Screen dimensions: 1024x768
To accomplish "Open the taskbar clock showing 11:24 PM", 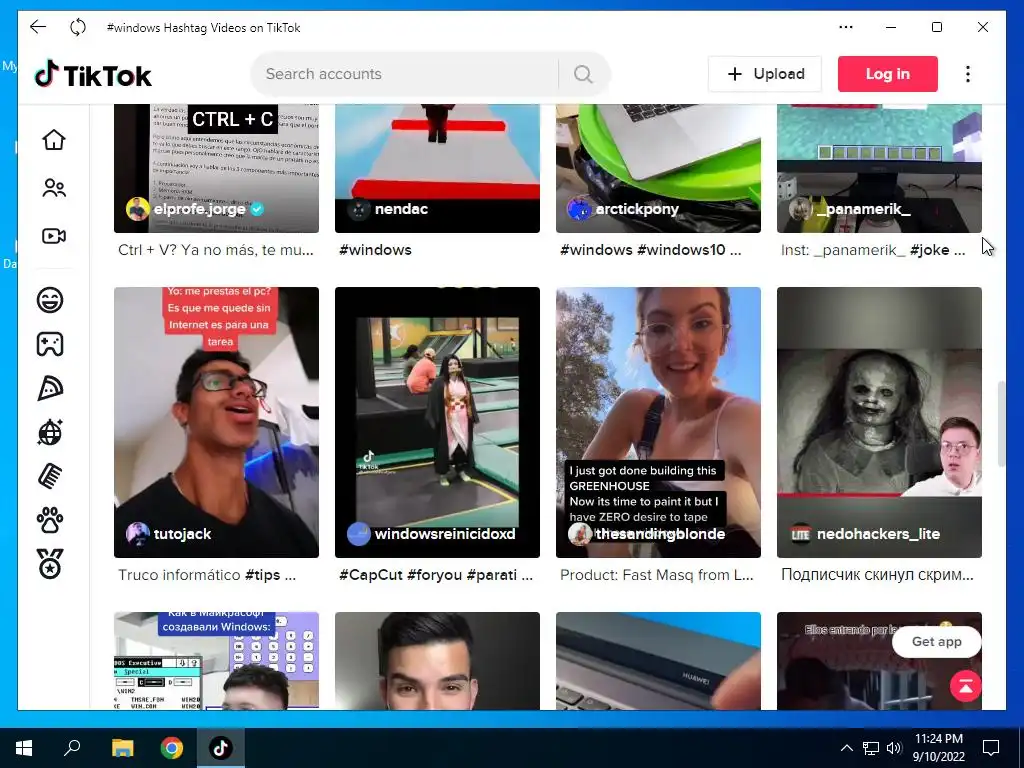I will (938, 748).
